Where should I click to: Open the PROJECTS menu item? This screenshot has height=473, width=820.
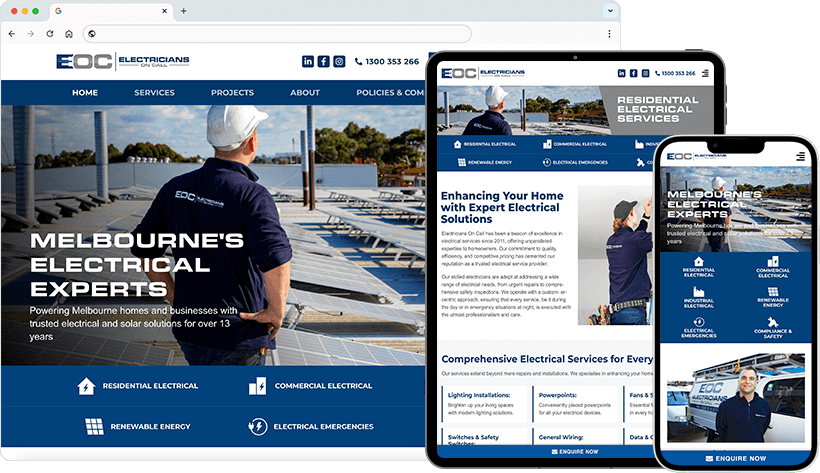(x=232, y=93)
